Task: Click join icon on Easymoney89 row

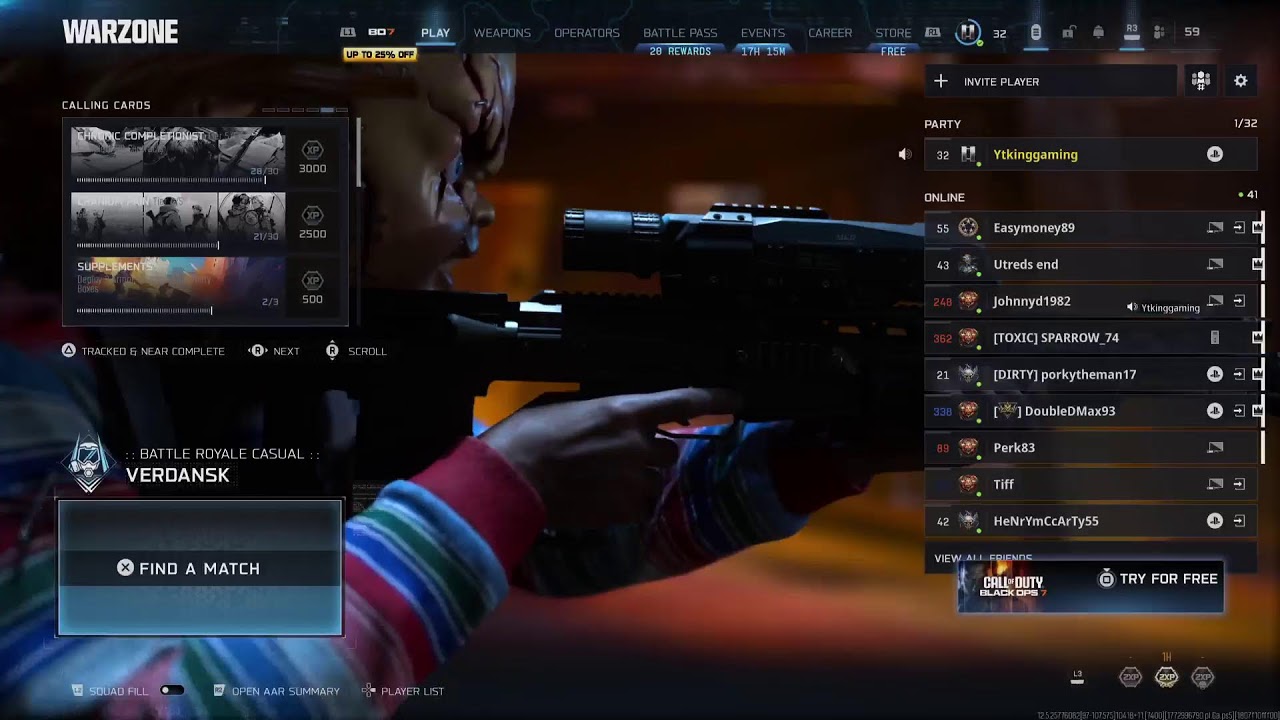Action: point(1239,228)
